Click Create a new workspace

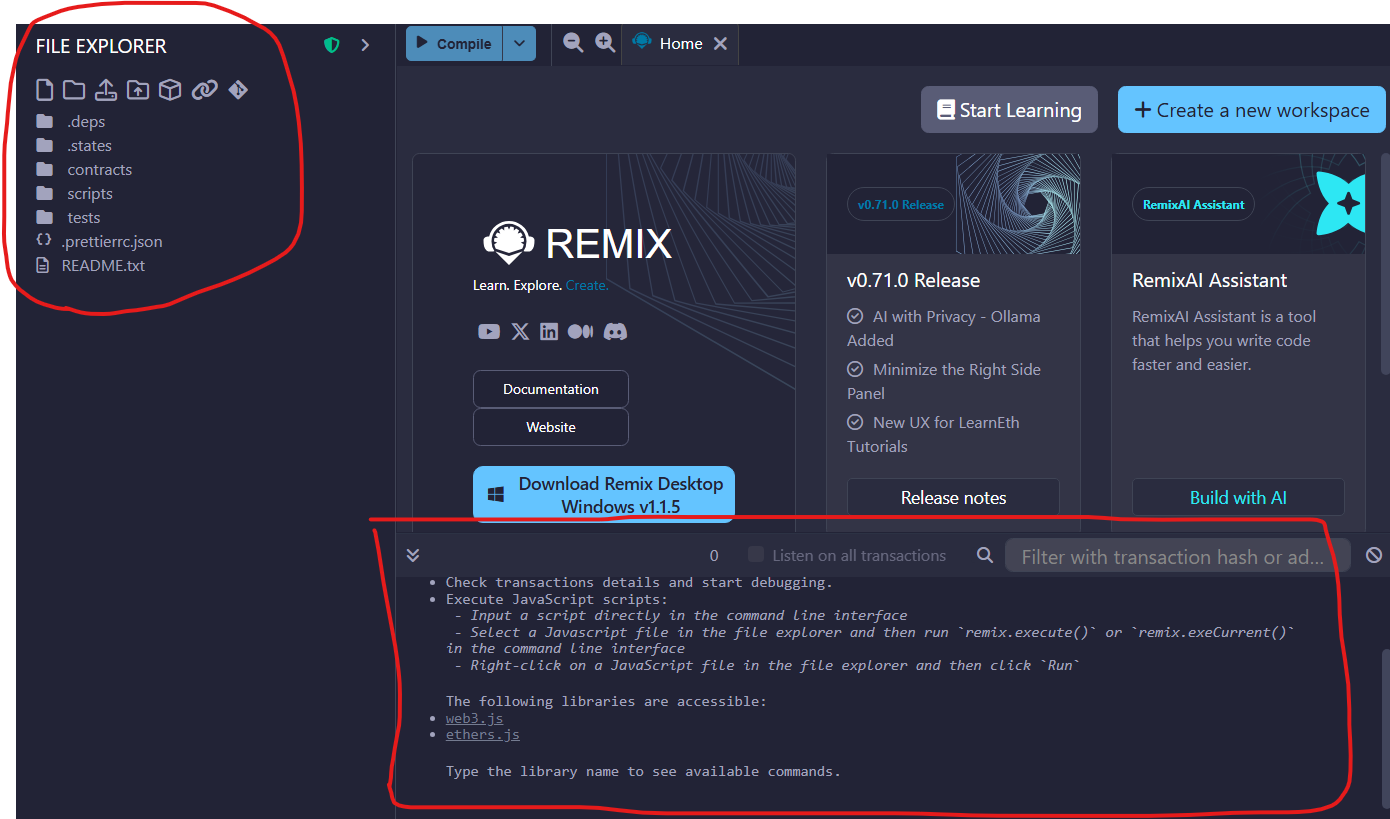pyautogui.click(x=1251, y=110)
